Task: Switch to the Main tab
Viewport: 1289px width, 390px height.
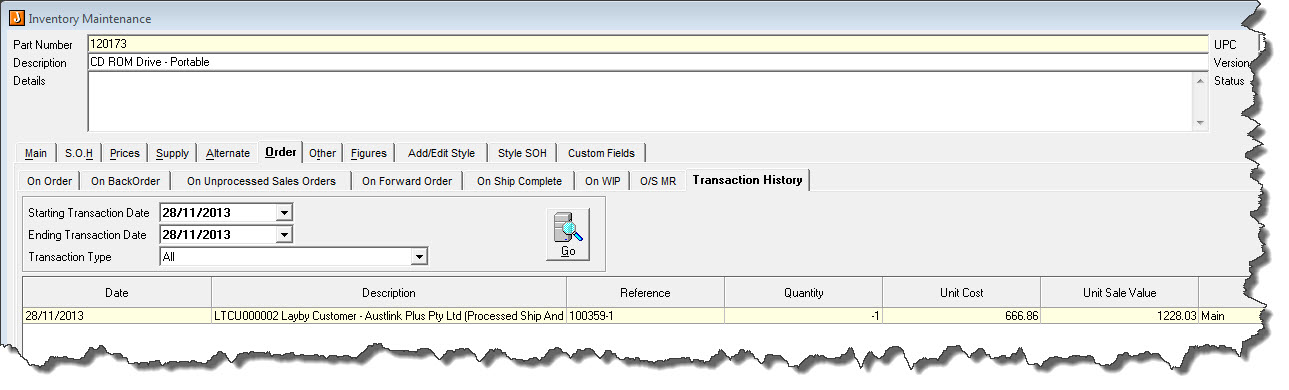Action: click(x=36, y=153)
